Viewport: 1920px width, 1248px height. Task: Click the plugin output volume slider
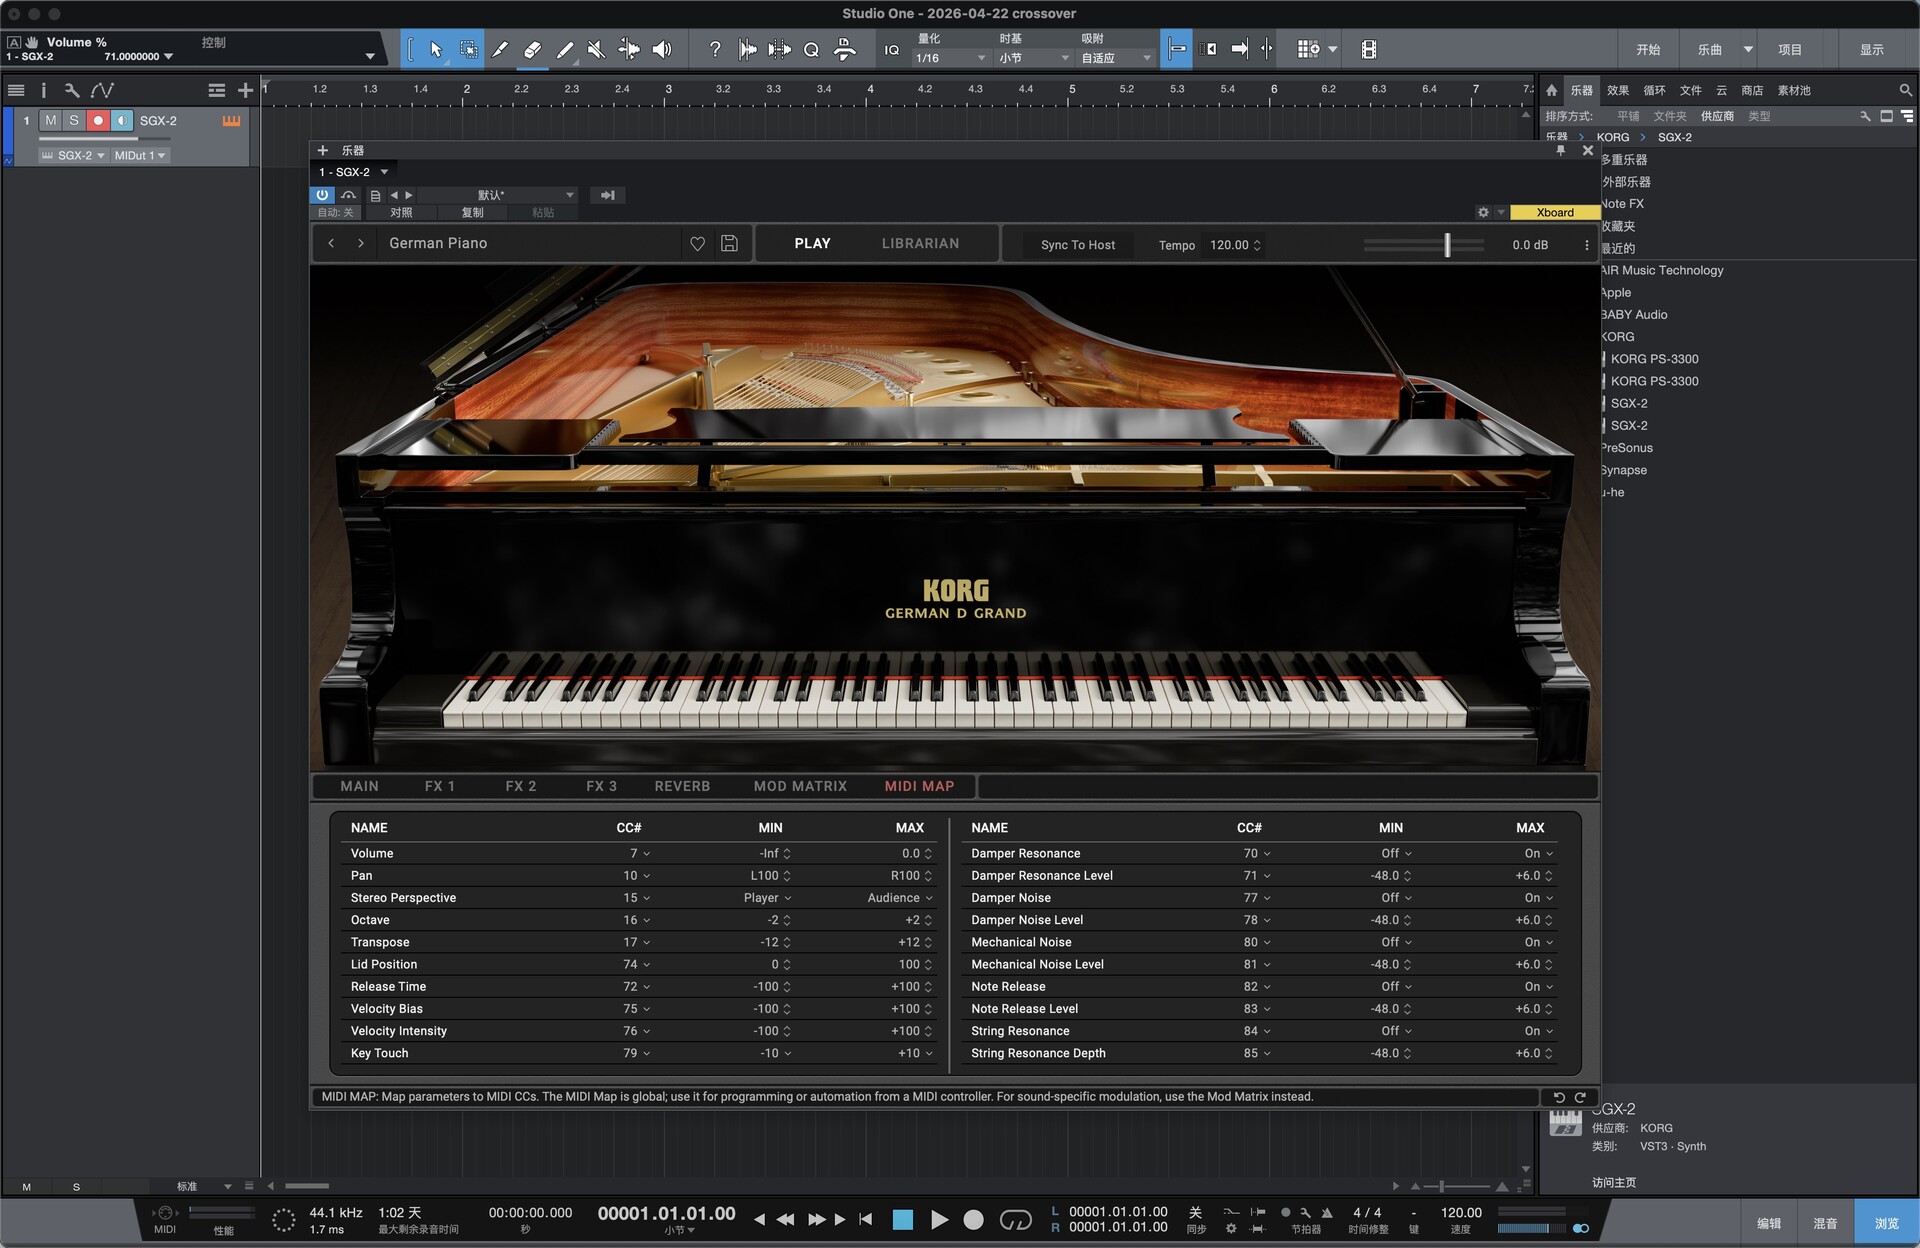tap(1446, 245)
